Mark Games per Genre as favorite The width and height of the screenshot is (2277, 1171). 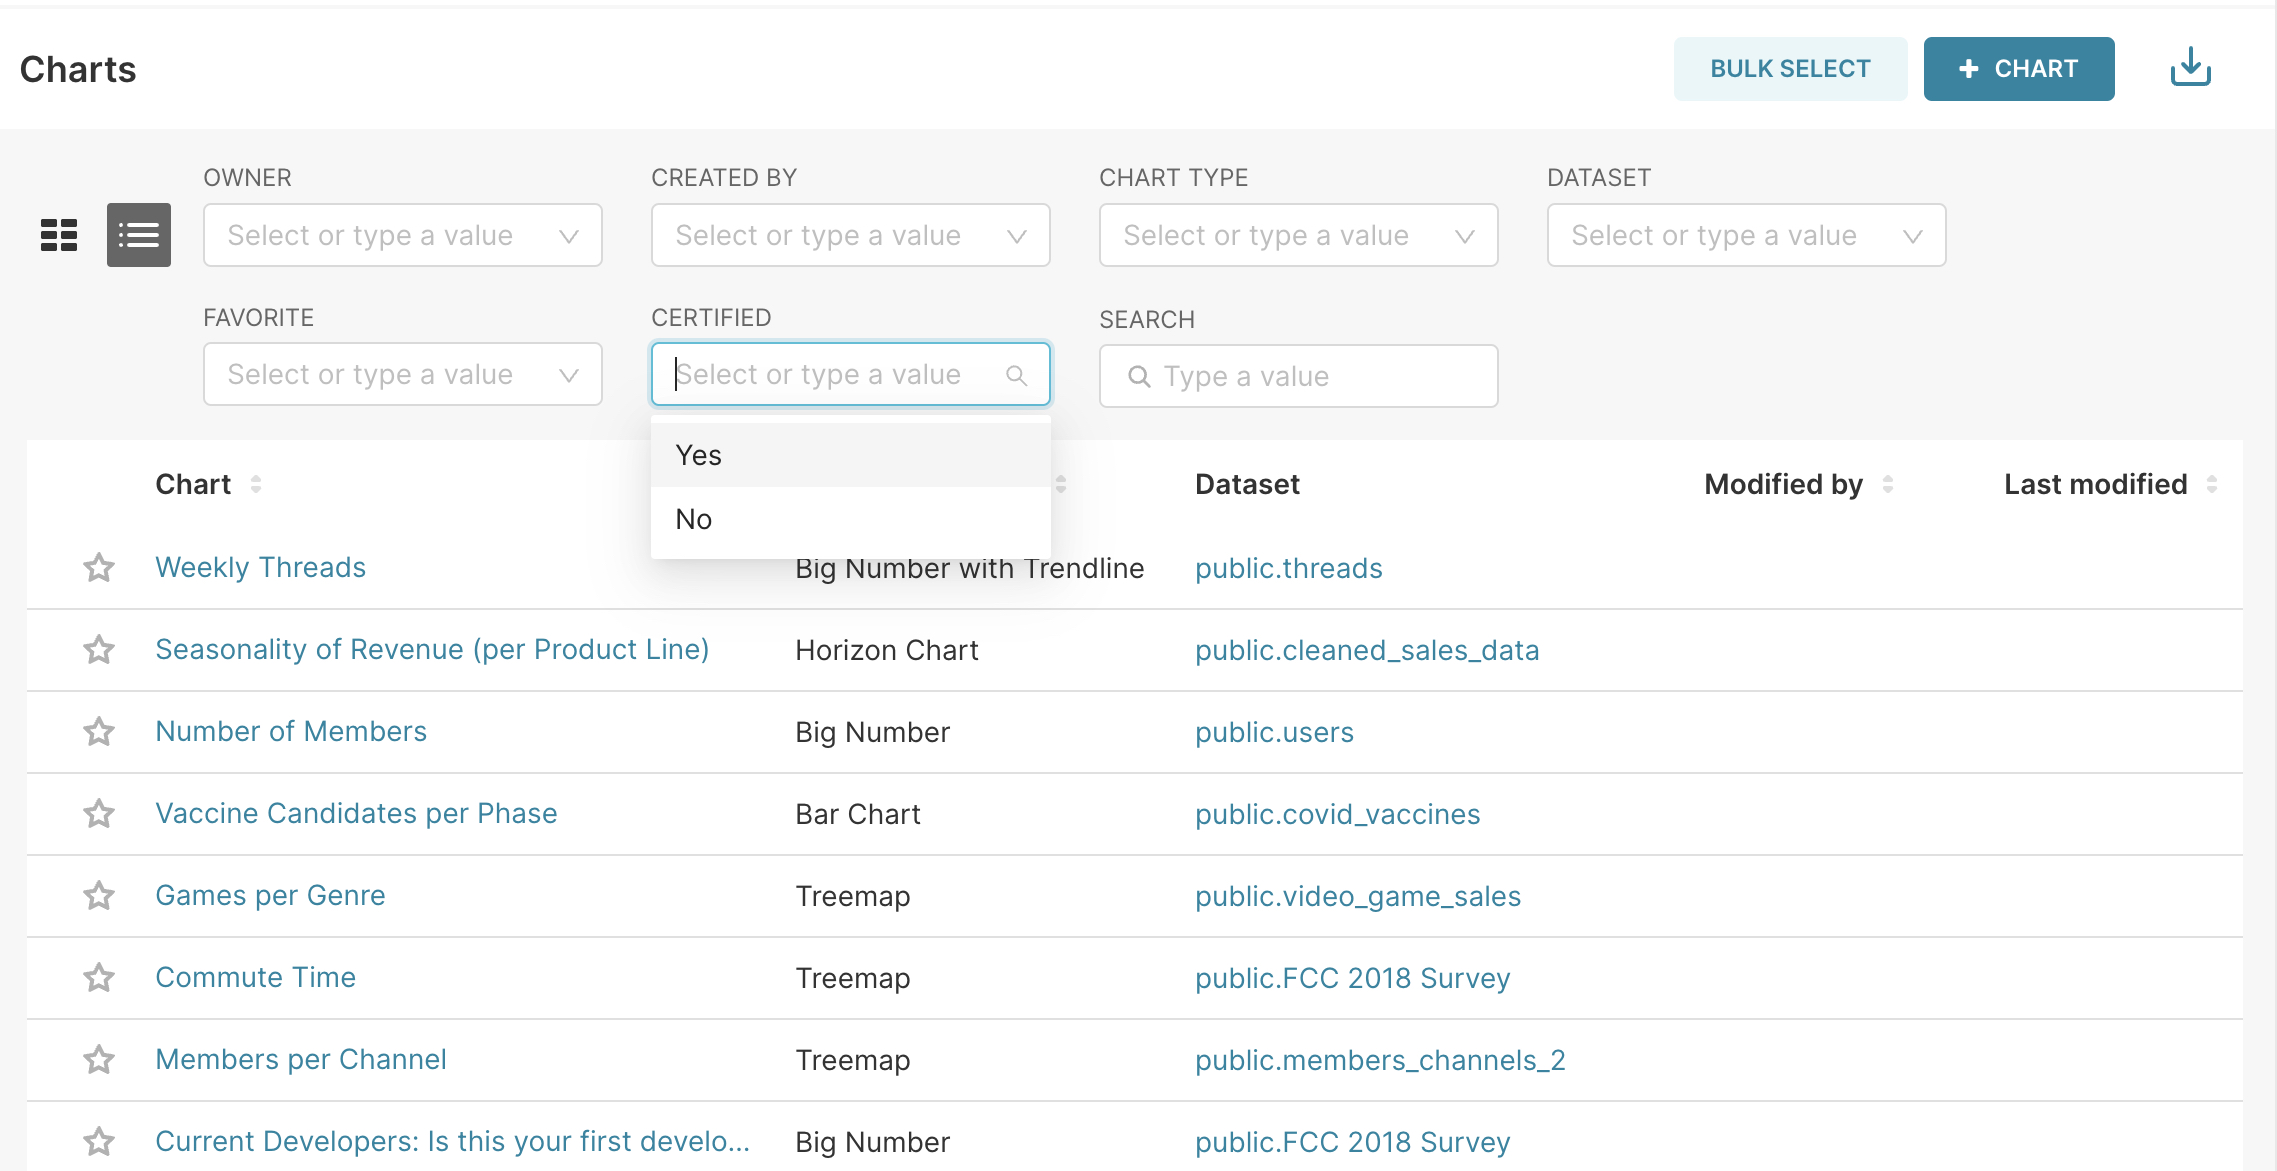tap(99, 896)
